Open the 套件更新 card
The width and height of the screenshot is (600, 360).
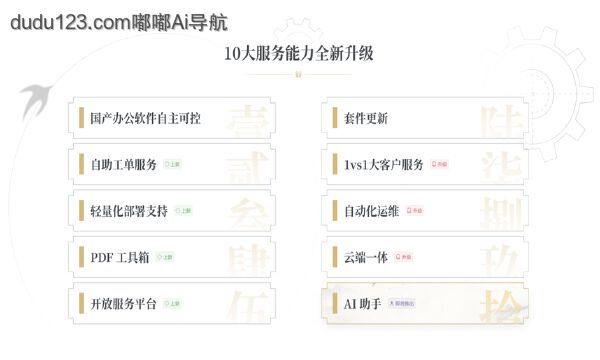425,118
